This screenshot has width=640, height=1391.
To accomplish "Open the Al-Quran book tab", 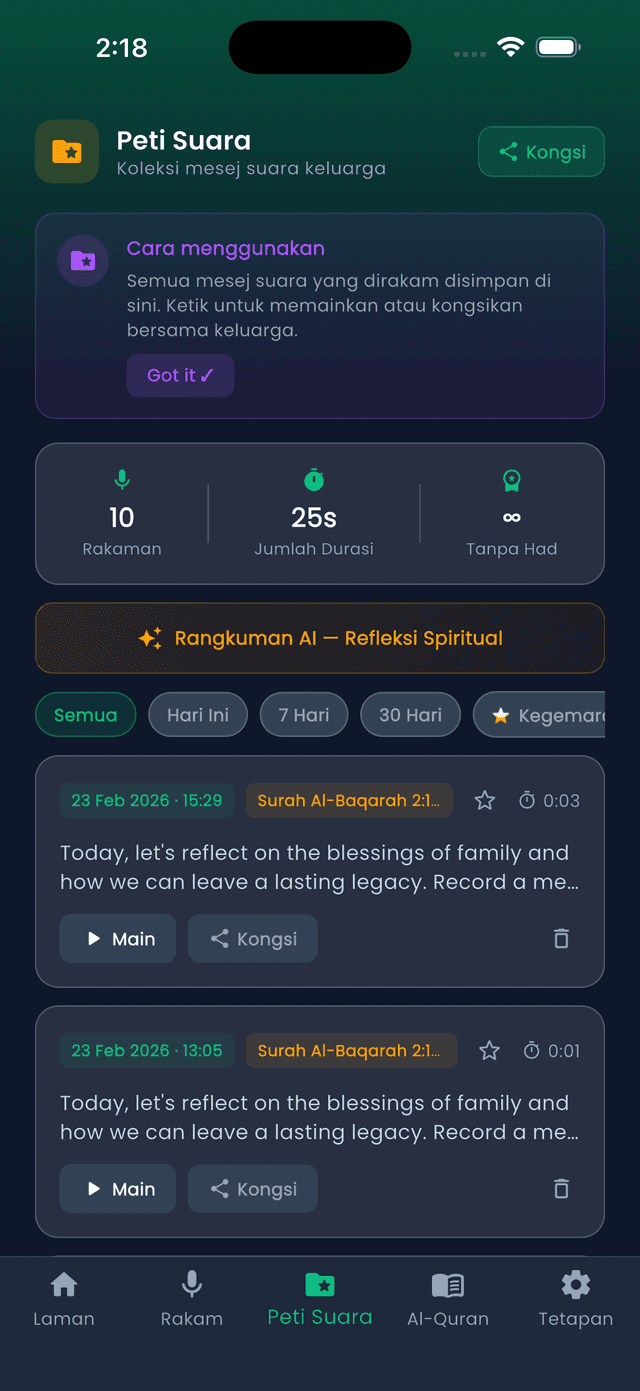I will click(x=447, y=1298).
